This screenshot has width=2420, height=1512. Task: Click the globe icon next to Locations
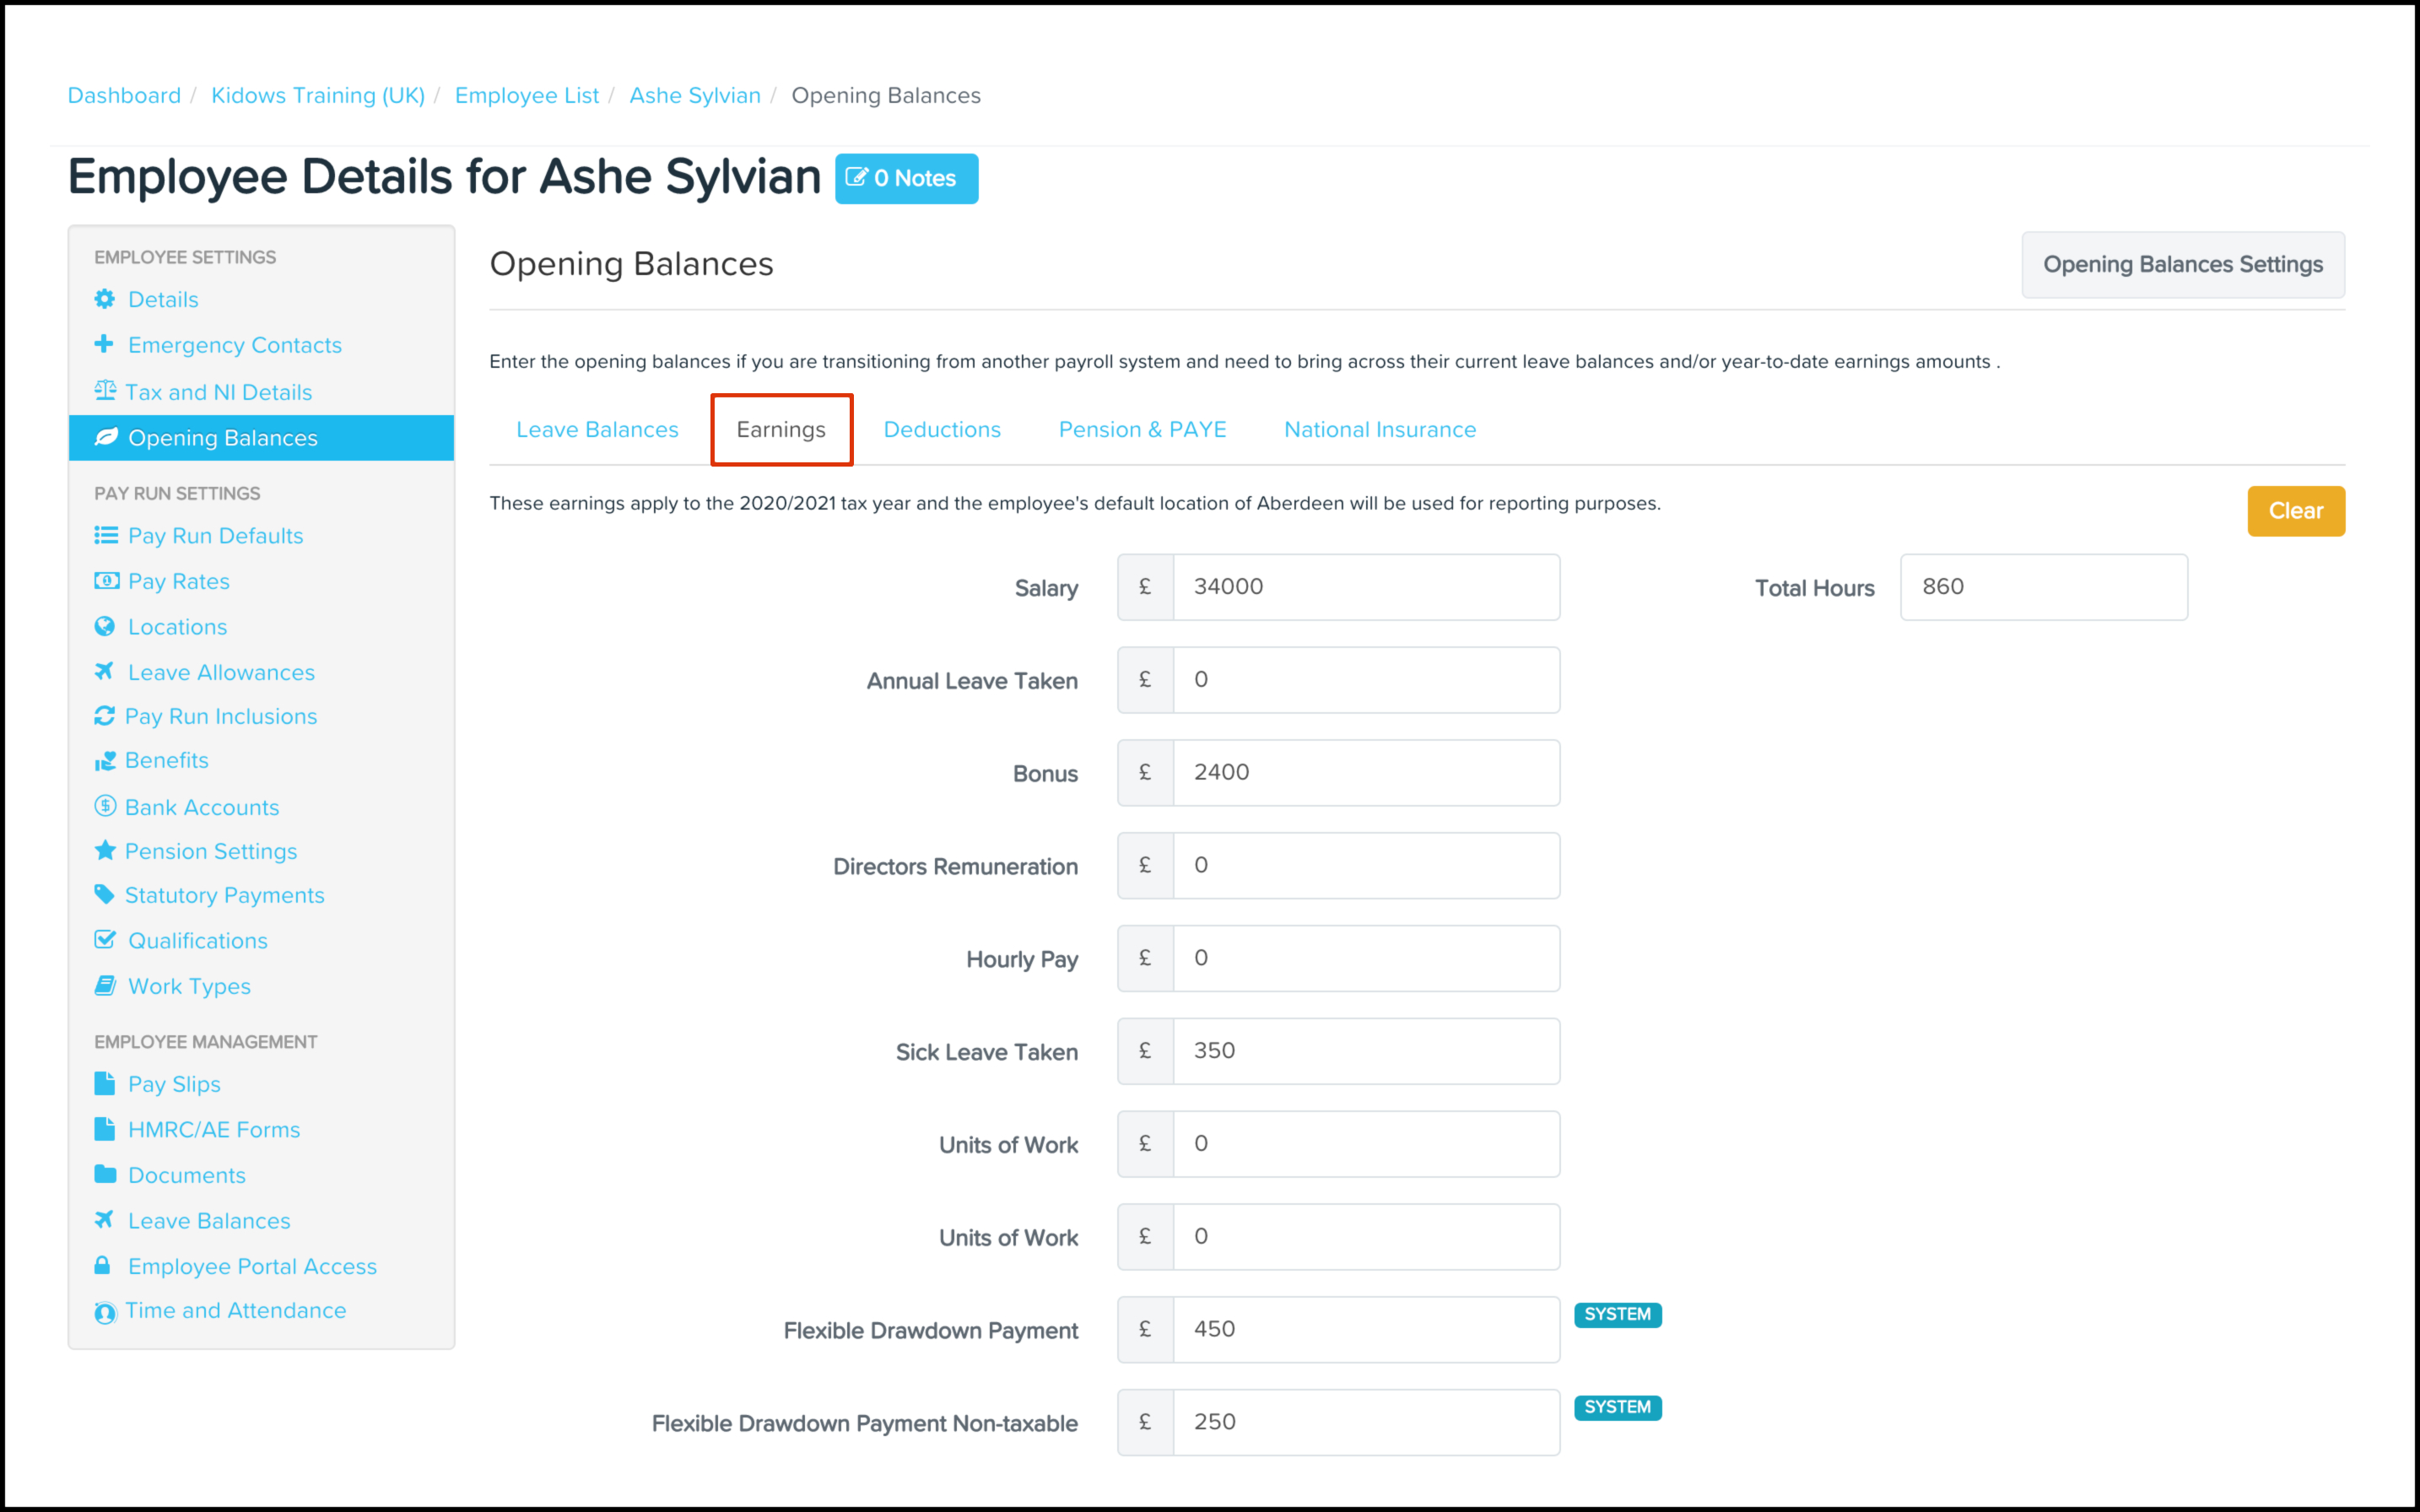104,626
